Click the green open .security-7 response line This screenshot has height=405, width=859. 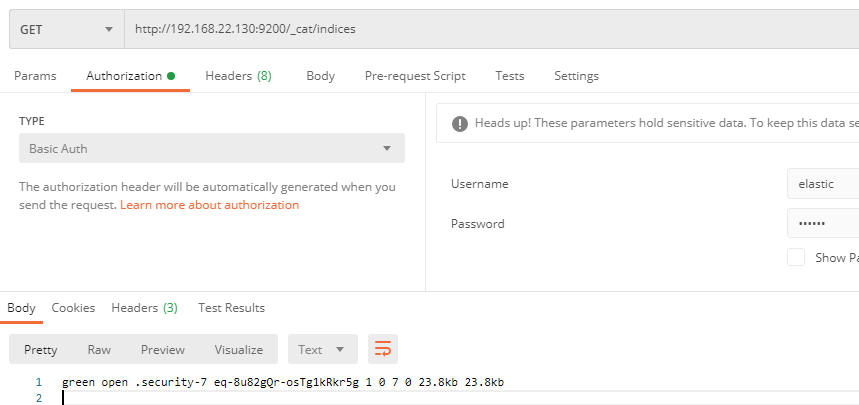click(283, 383)
